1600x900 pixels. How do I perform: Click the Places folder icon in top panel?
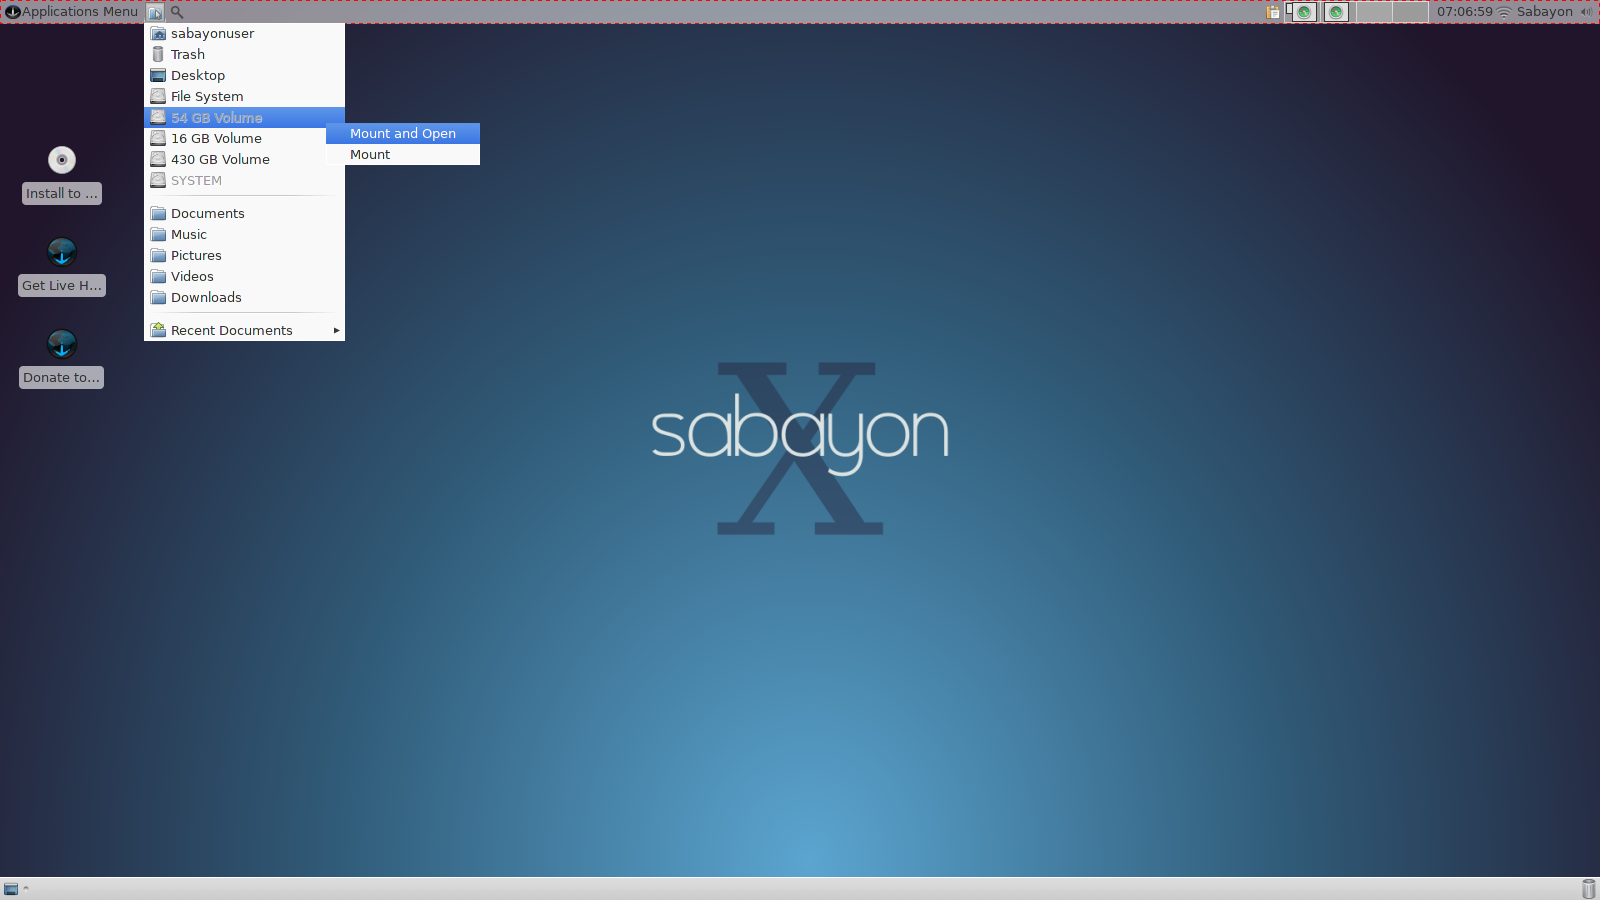tap(155, 12)
